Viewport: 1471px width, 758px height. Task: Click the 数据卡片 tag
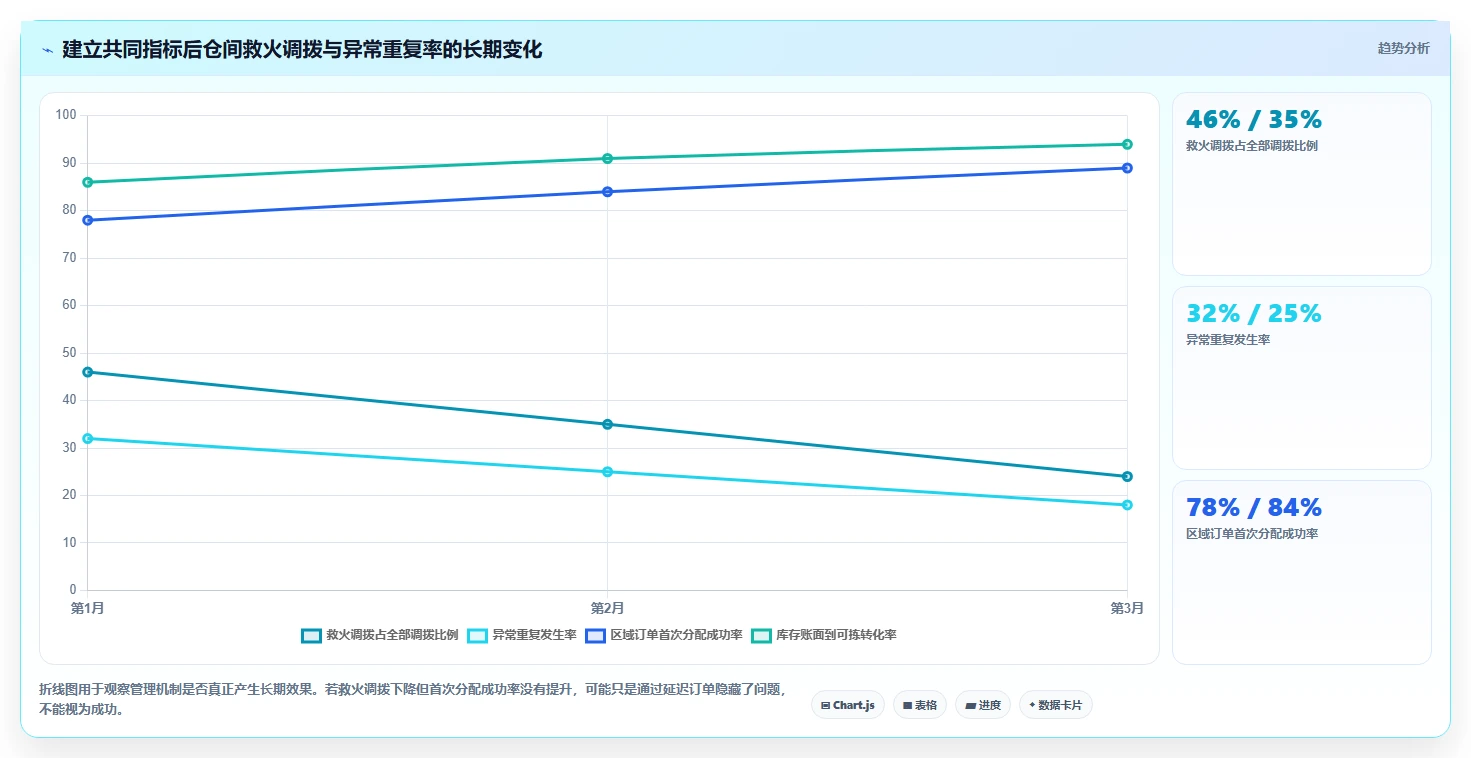(x=1055, y=705)
